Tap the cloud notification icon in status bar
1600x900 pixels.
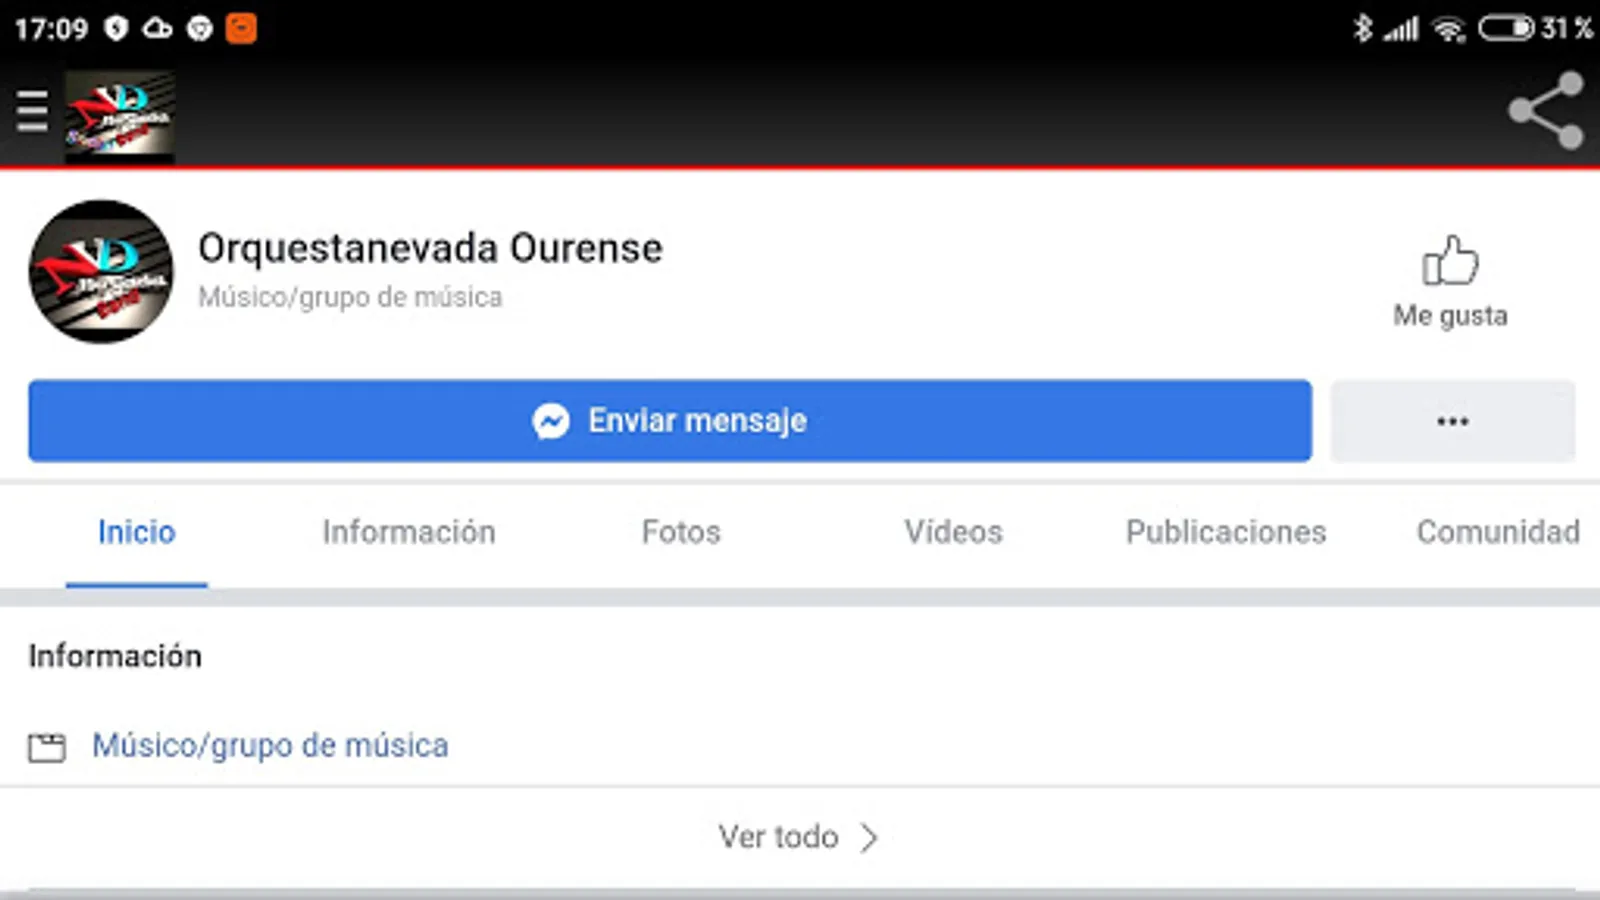click(x=157, y=28)
